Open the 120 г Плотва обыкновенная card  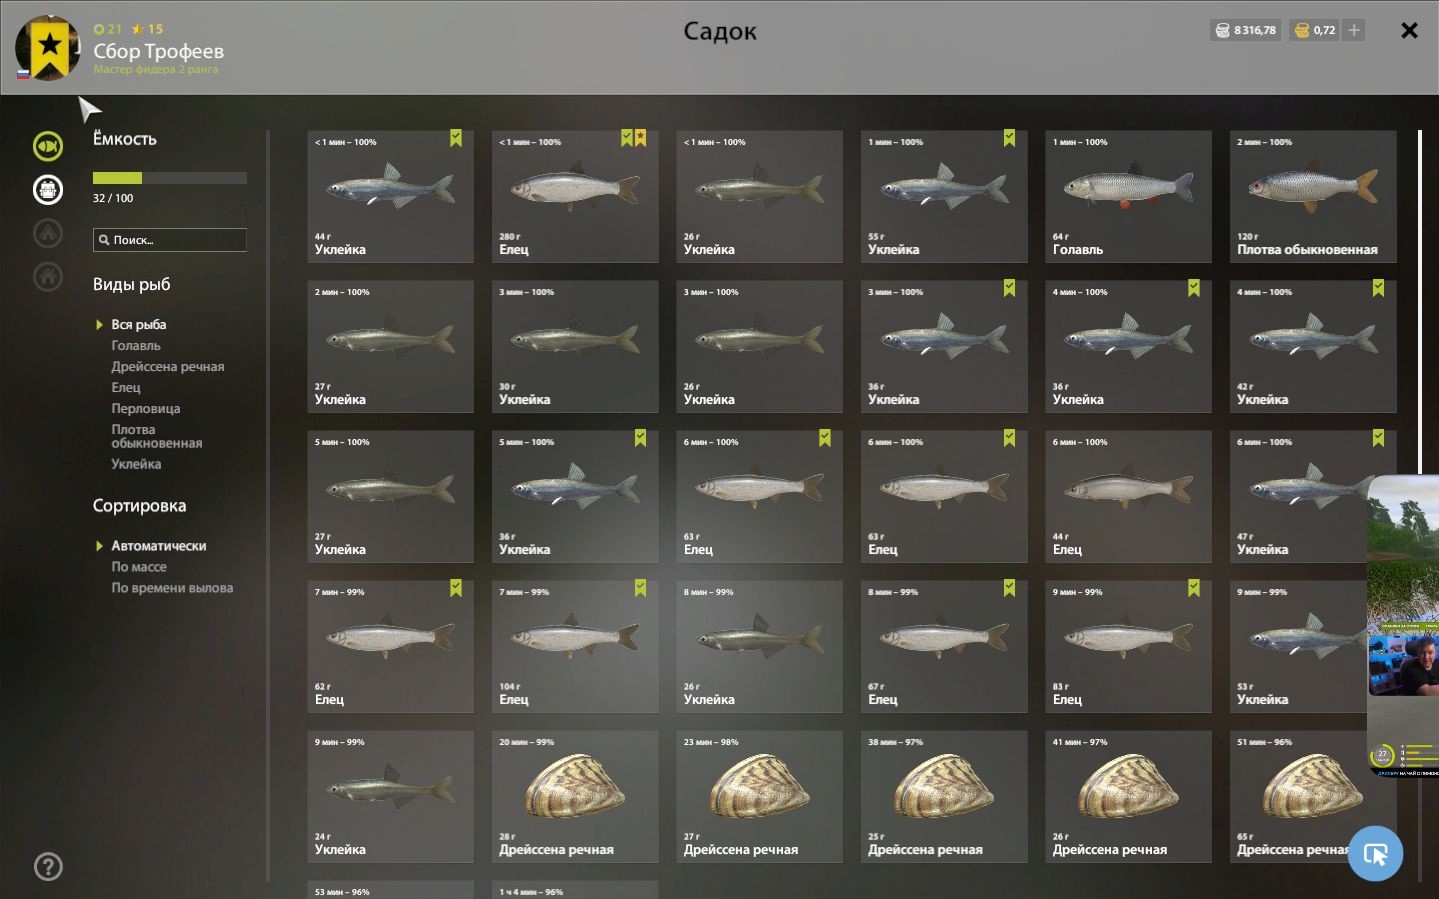[1313, 197]
